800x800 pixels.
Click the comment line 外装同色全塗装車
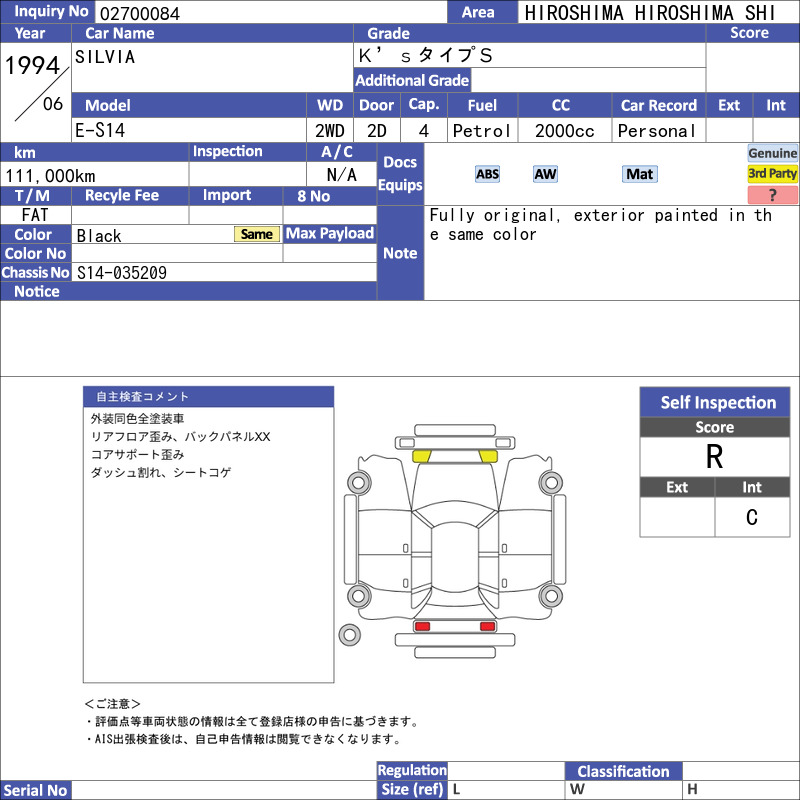pos(137,419)
